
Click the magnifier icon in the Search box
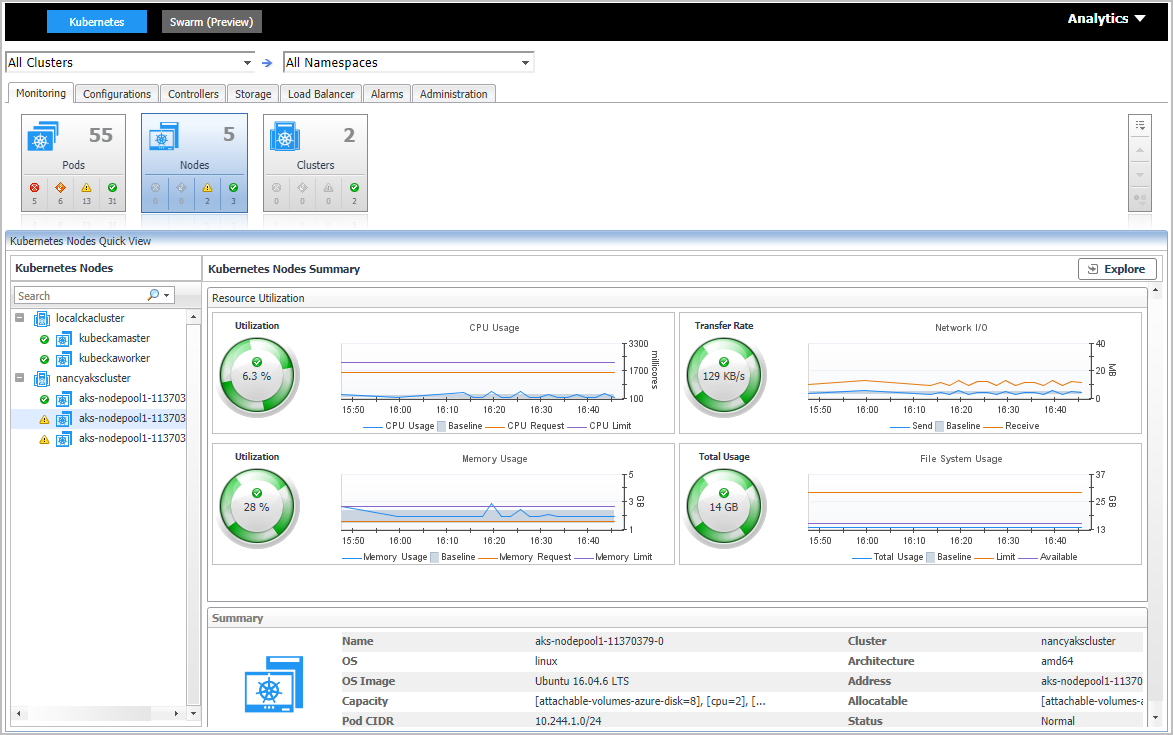tap(153, 295)
